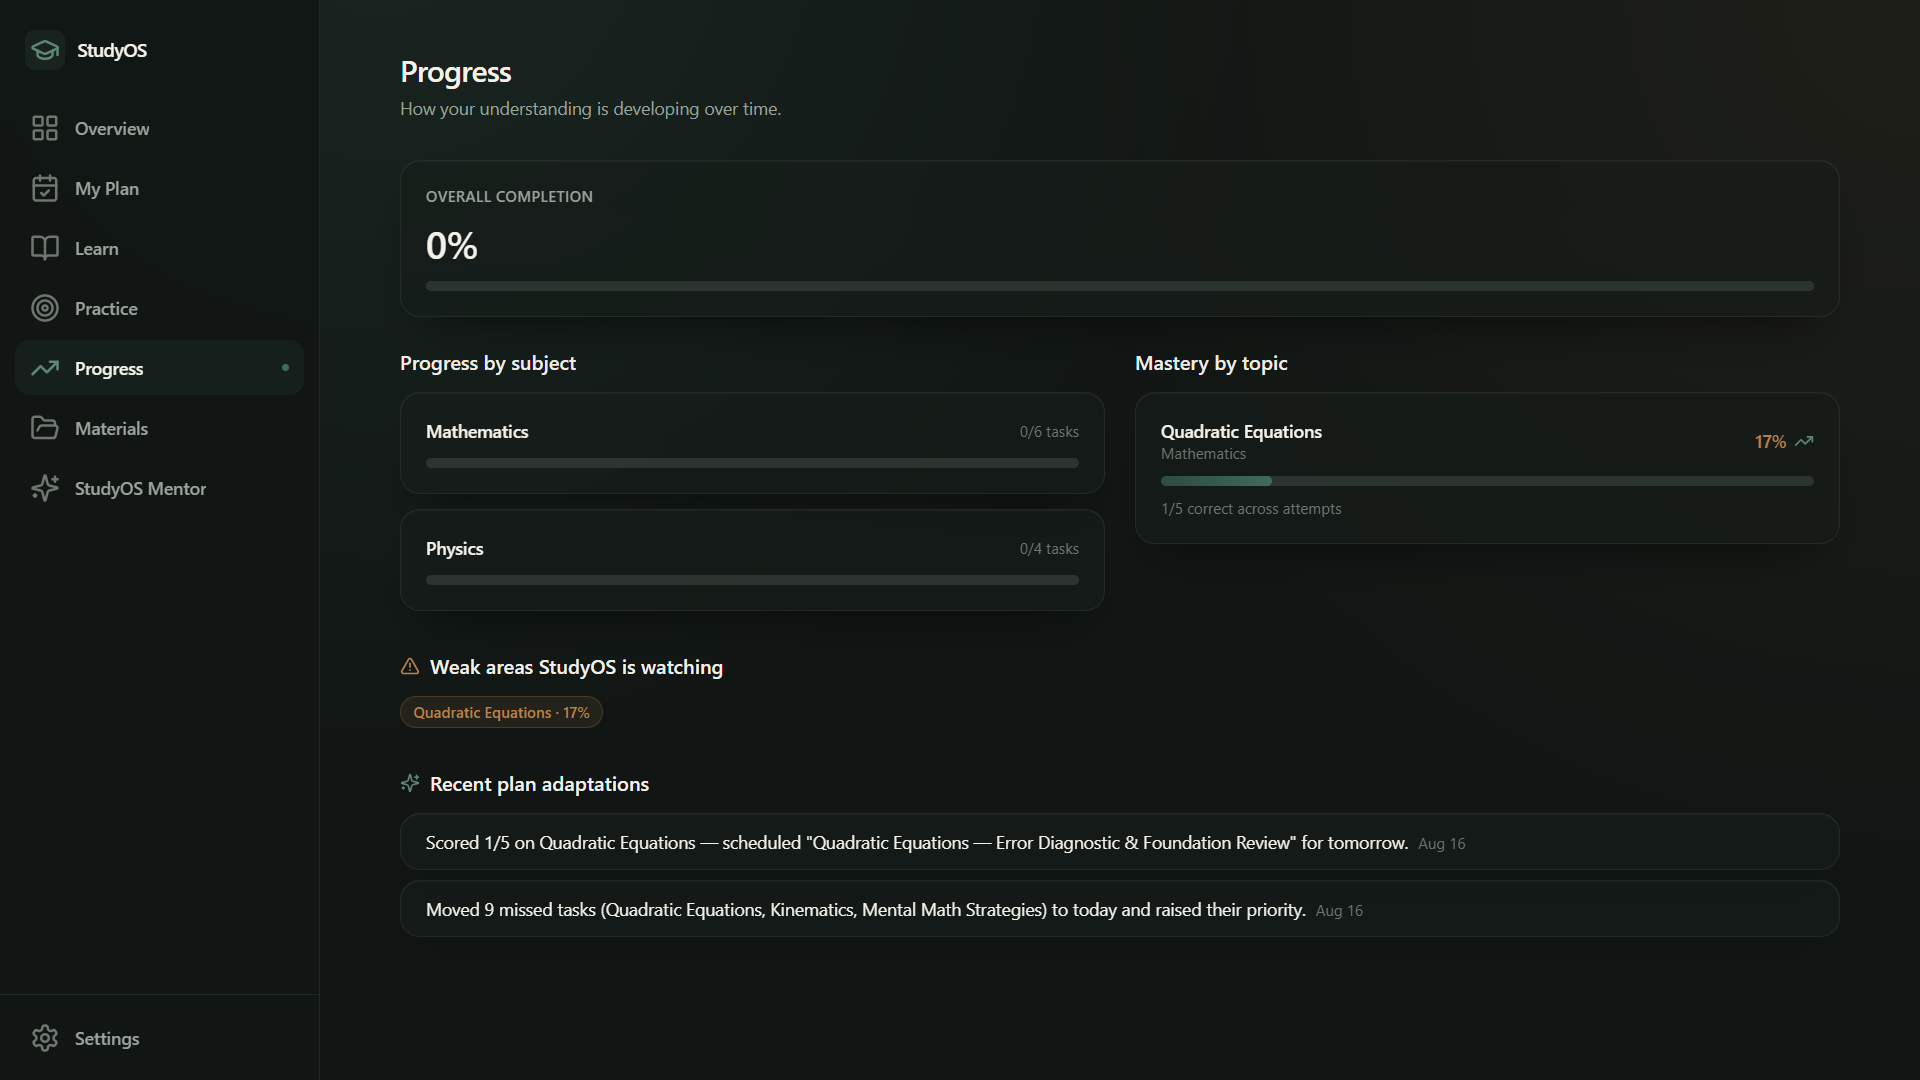This screenshot has height=1080, width=1920.
Task: Click the Learn book icon
Action: [45, 248]
